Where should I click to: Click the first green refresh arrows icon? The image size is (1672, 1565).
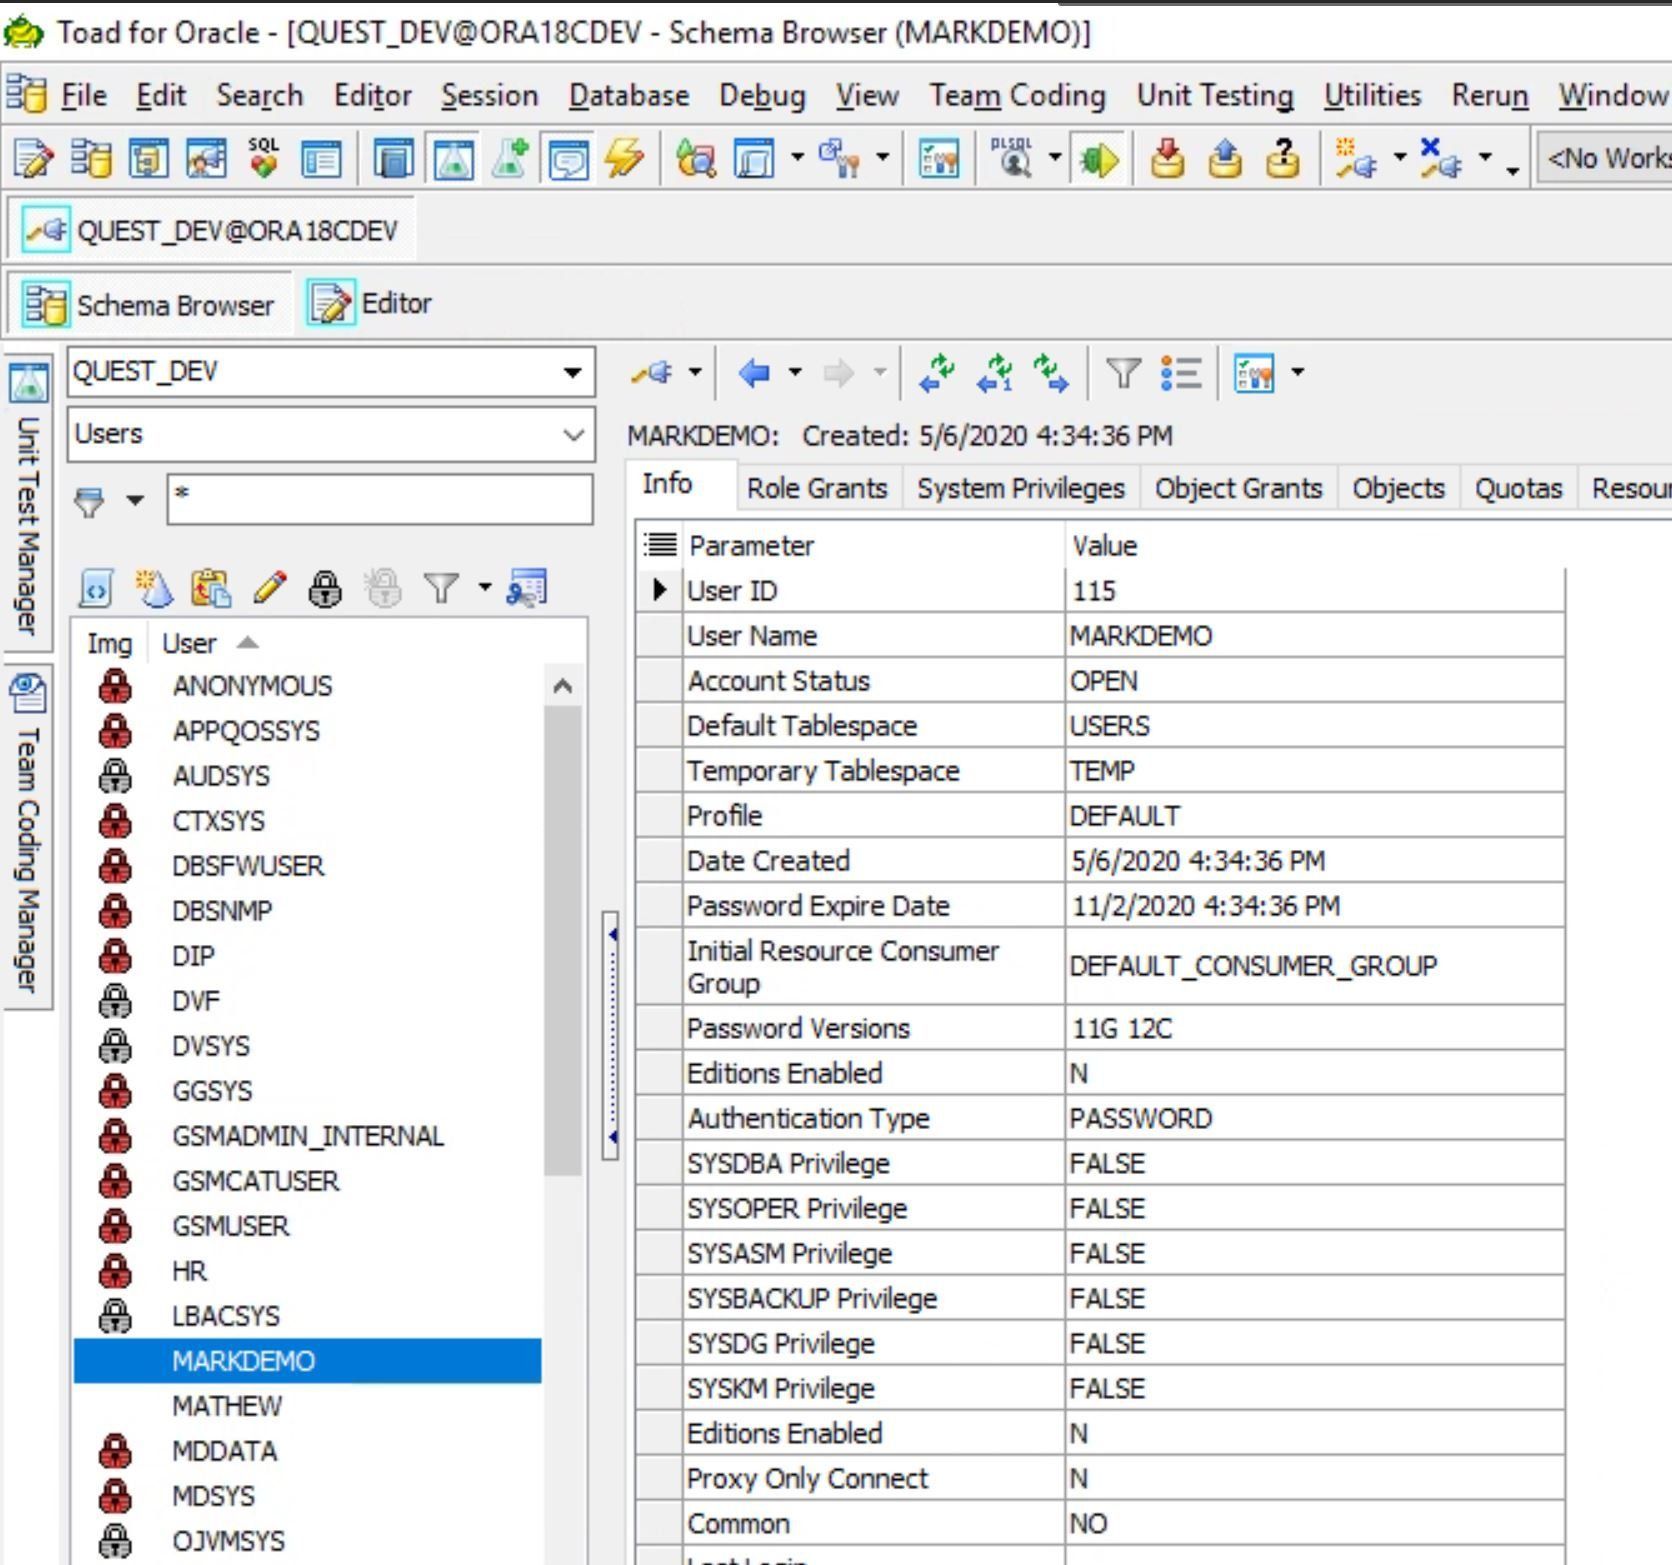(x=937, y=373)
